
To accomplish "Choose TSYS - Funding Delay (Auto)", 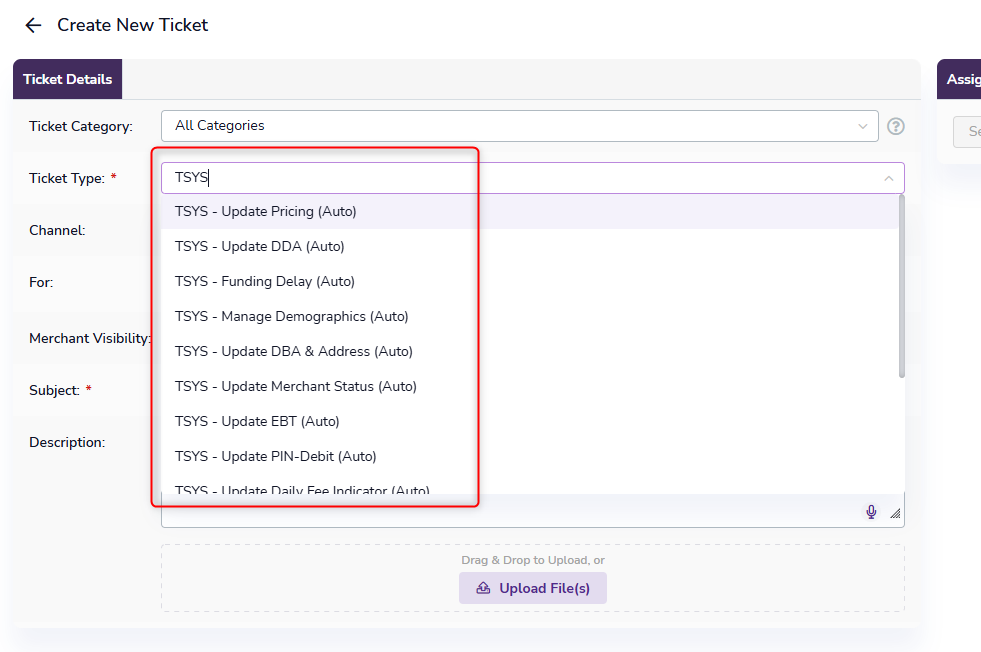I will click(x=265, y=281).
